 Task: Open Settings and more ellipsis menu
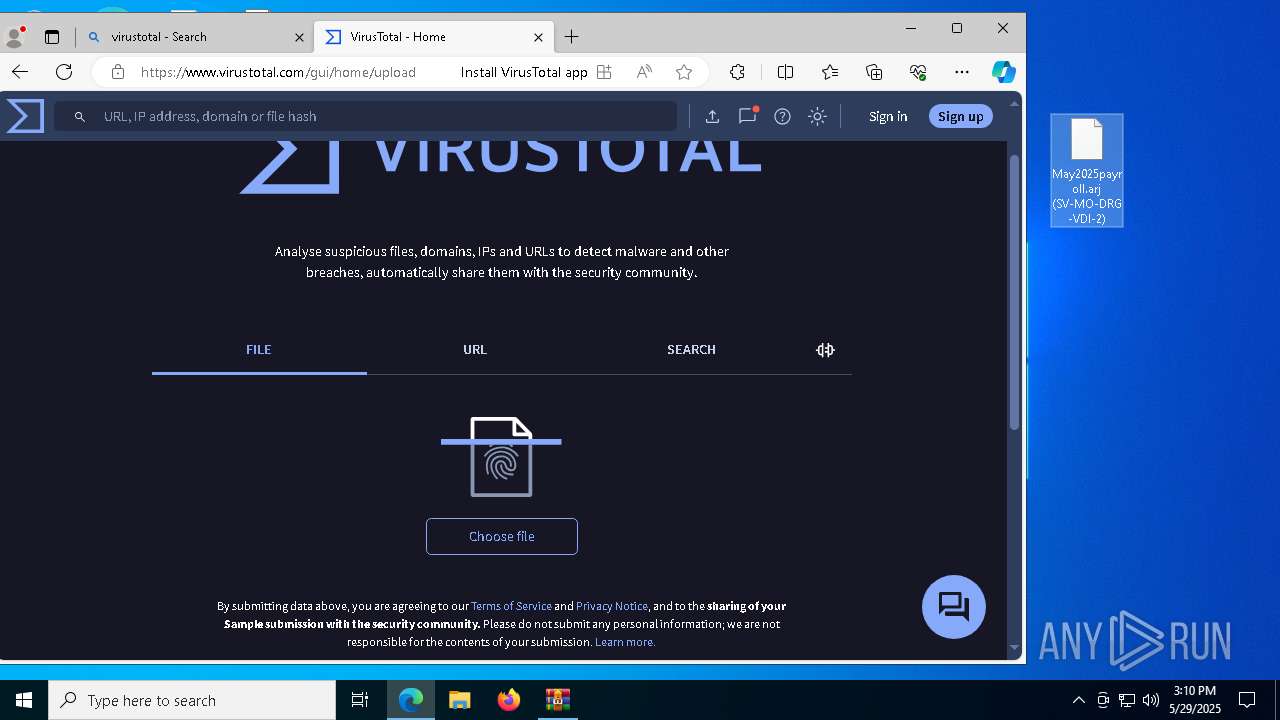(962, 72)
